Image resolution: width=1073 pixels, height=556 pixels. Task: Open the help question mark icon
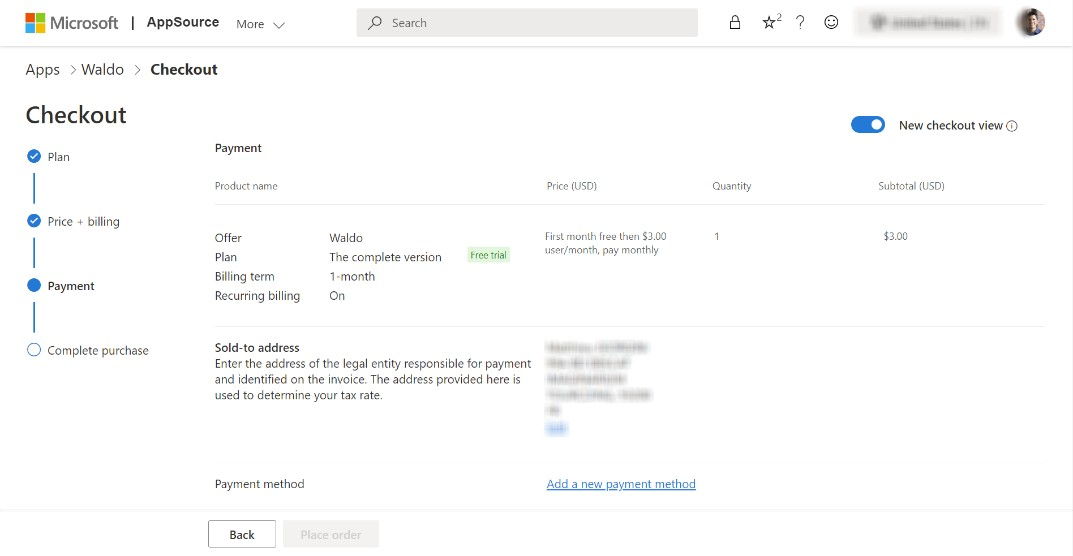[799, 23]
